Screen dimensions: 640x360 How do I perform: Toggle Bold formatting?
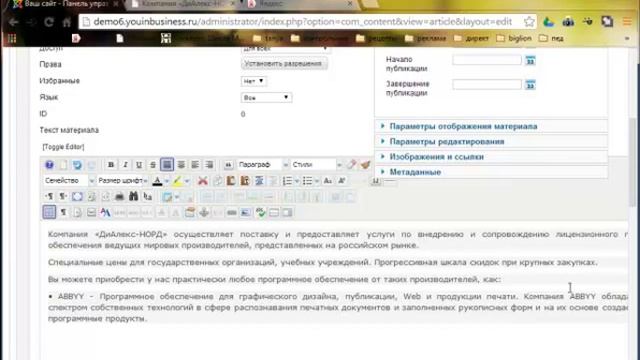click(x=111, y=165)
